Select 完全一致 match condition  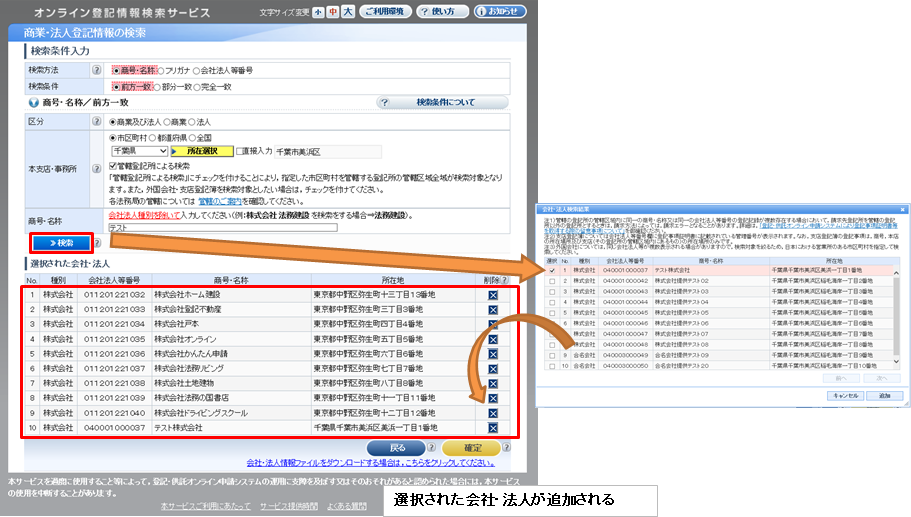pyautogui.click(x=197, y=87)
